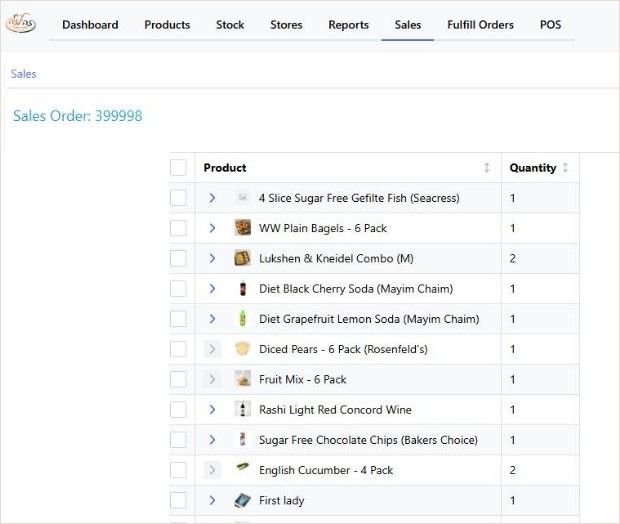The height and width of the screenshot is (524, 620).
Task: Click the company logo icon
Action: (21, 24)
